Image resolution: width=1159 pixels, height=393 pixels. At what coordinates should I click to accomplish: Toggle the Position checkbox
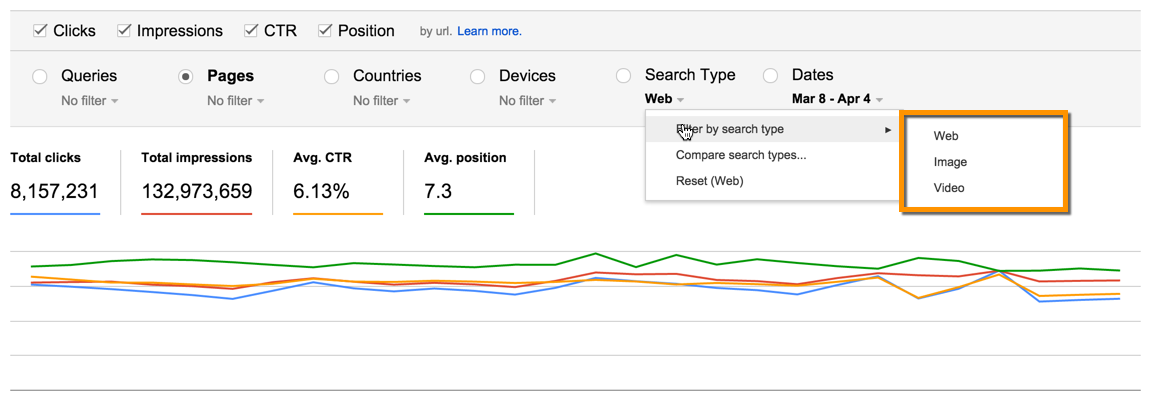pyautogui.click(x=325, y=31)
